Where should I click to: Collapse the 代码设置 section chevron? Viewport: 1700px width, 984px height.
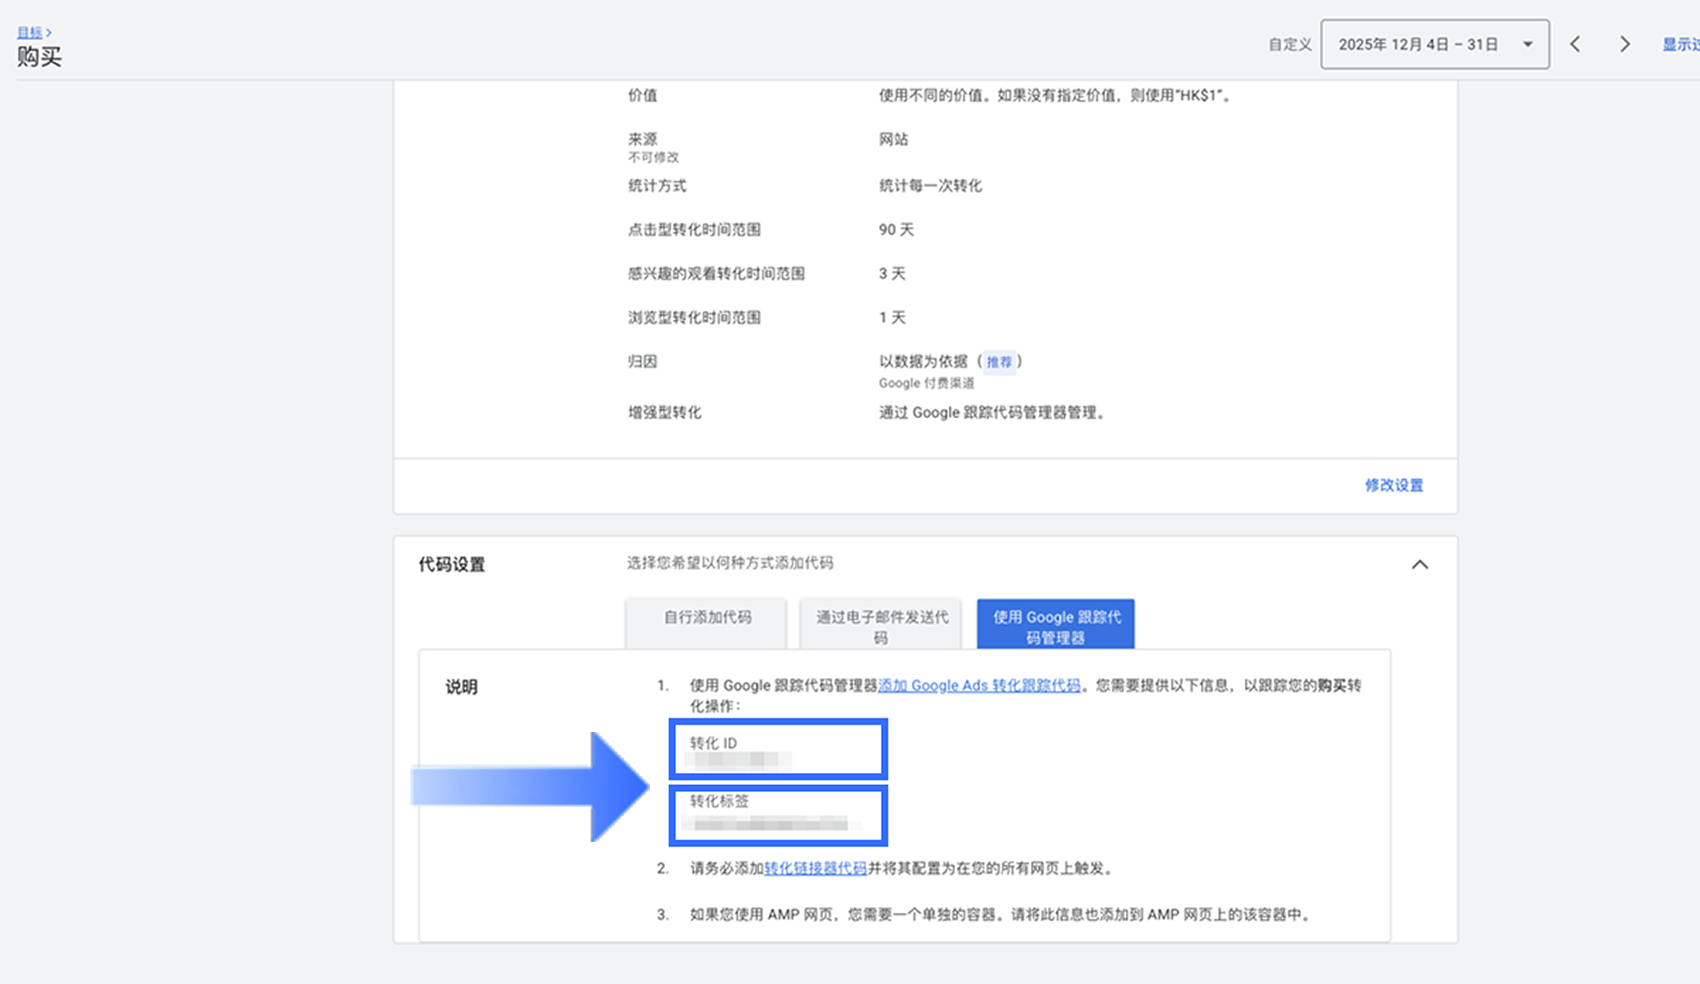[1419, 565]
